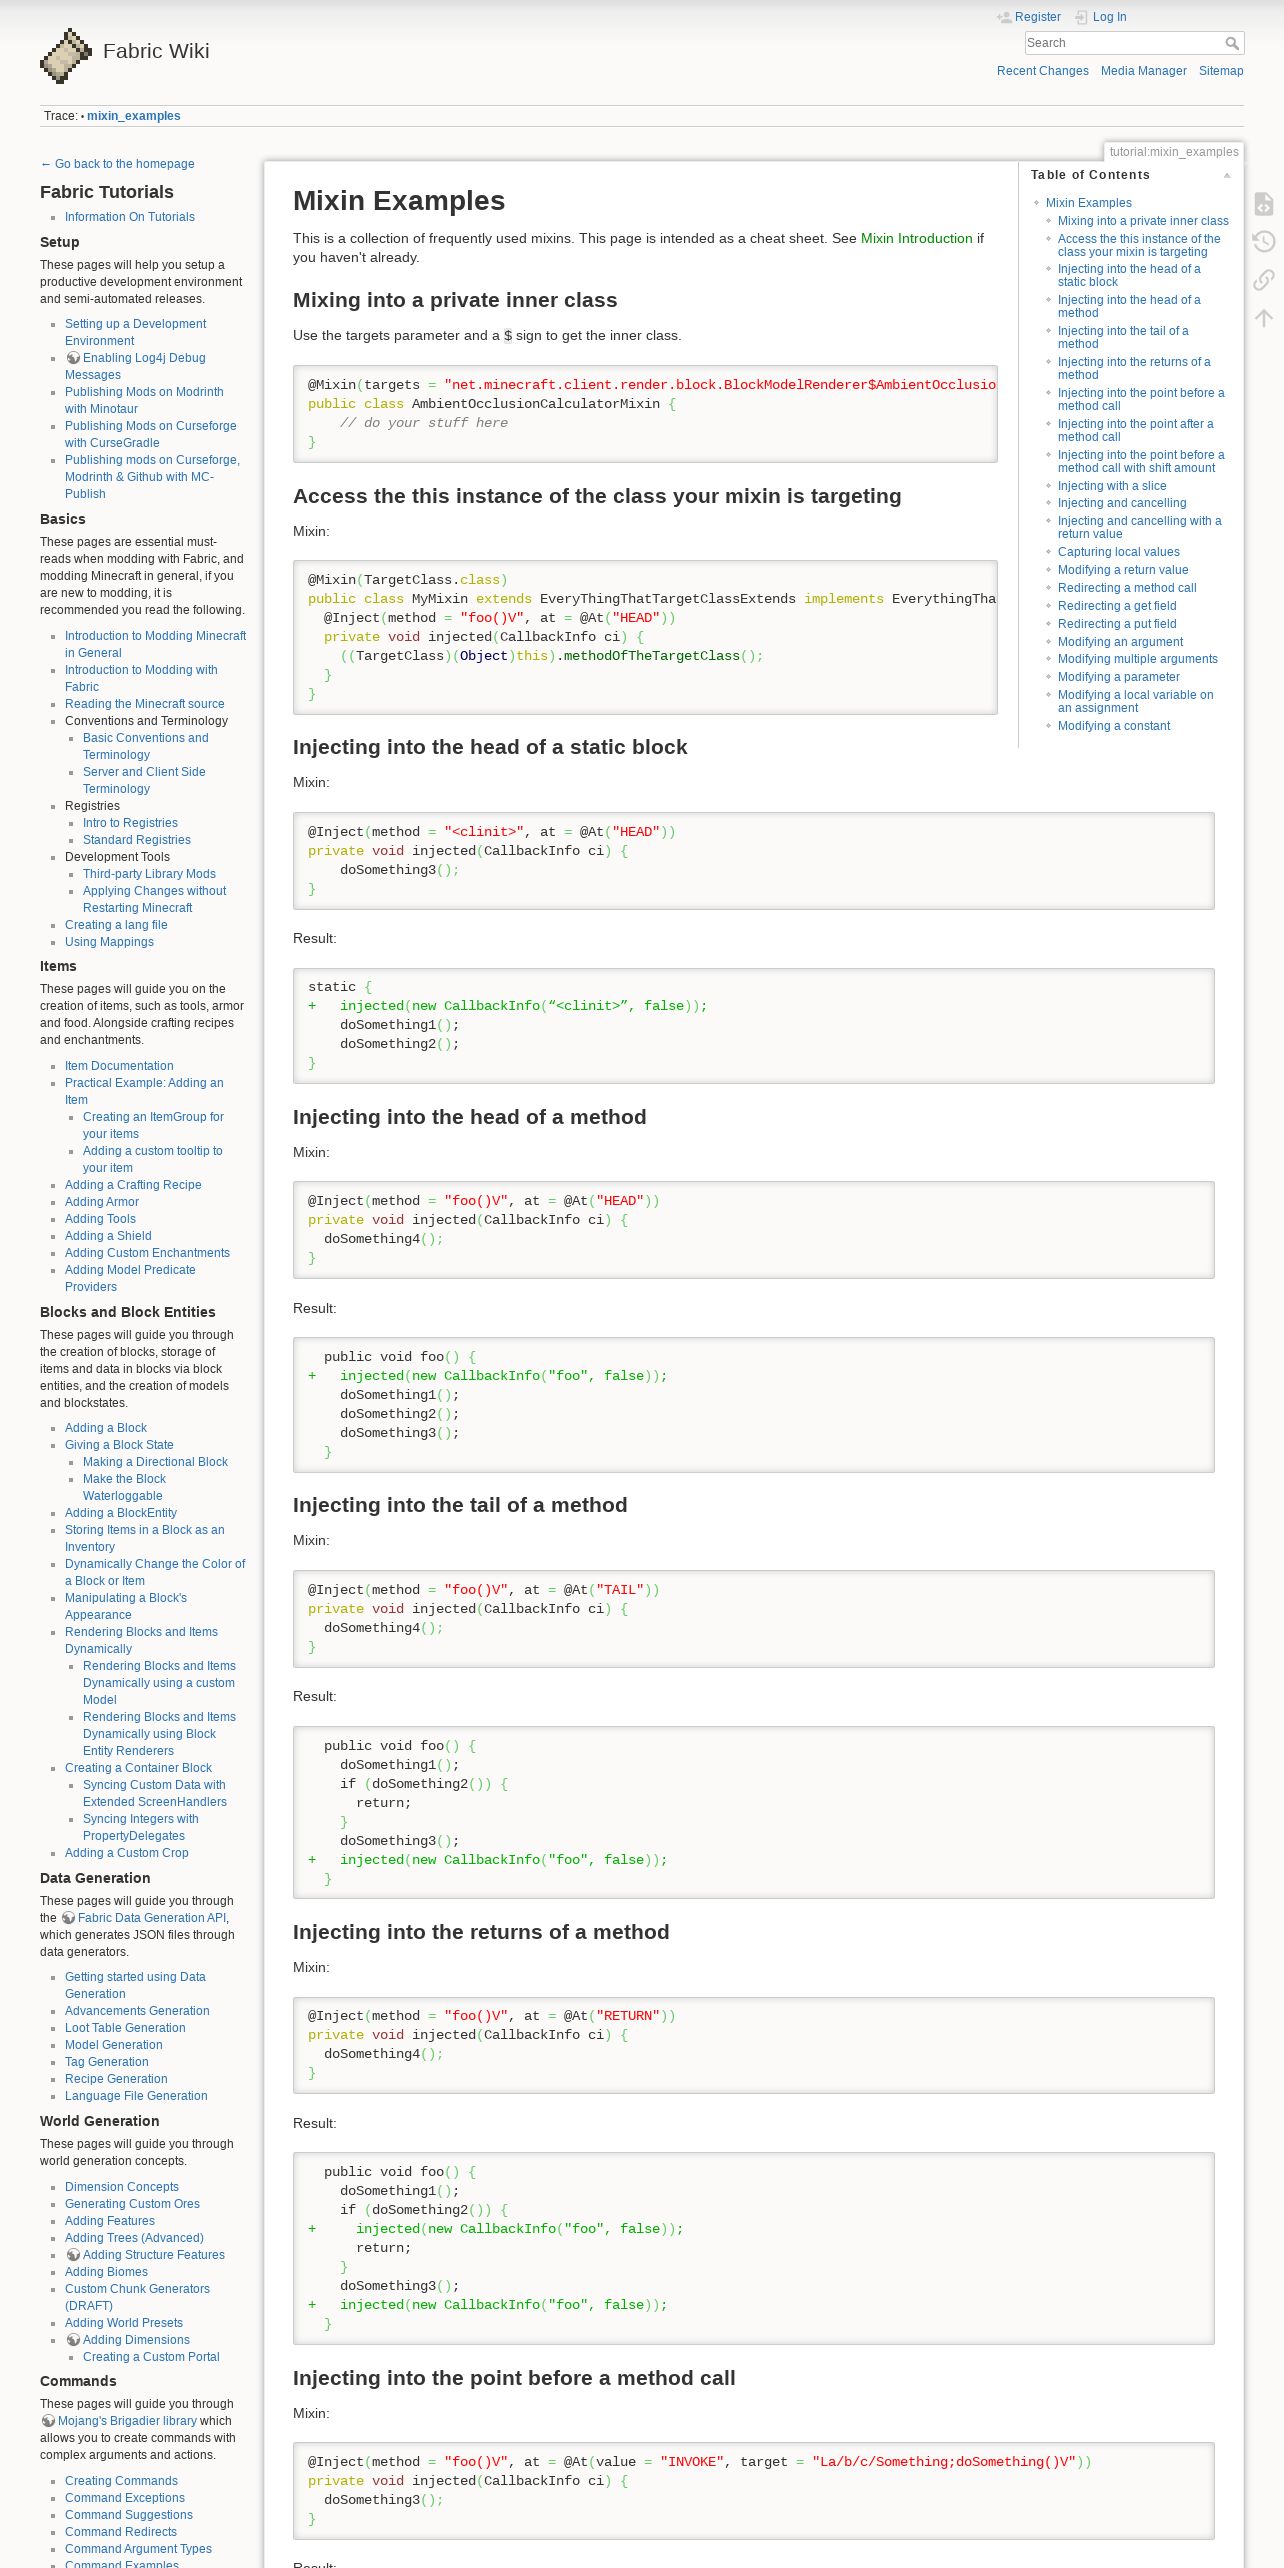Jump to Modifying a return value
Screen dimensions: 1284x2568
(x=1123, y=570)
